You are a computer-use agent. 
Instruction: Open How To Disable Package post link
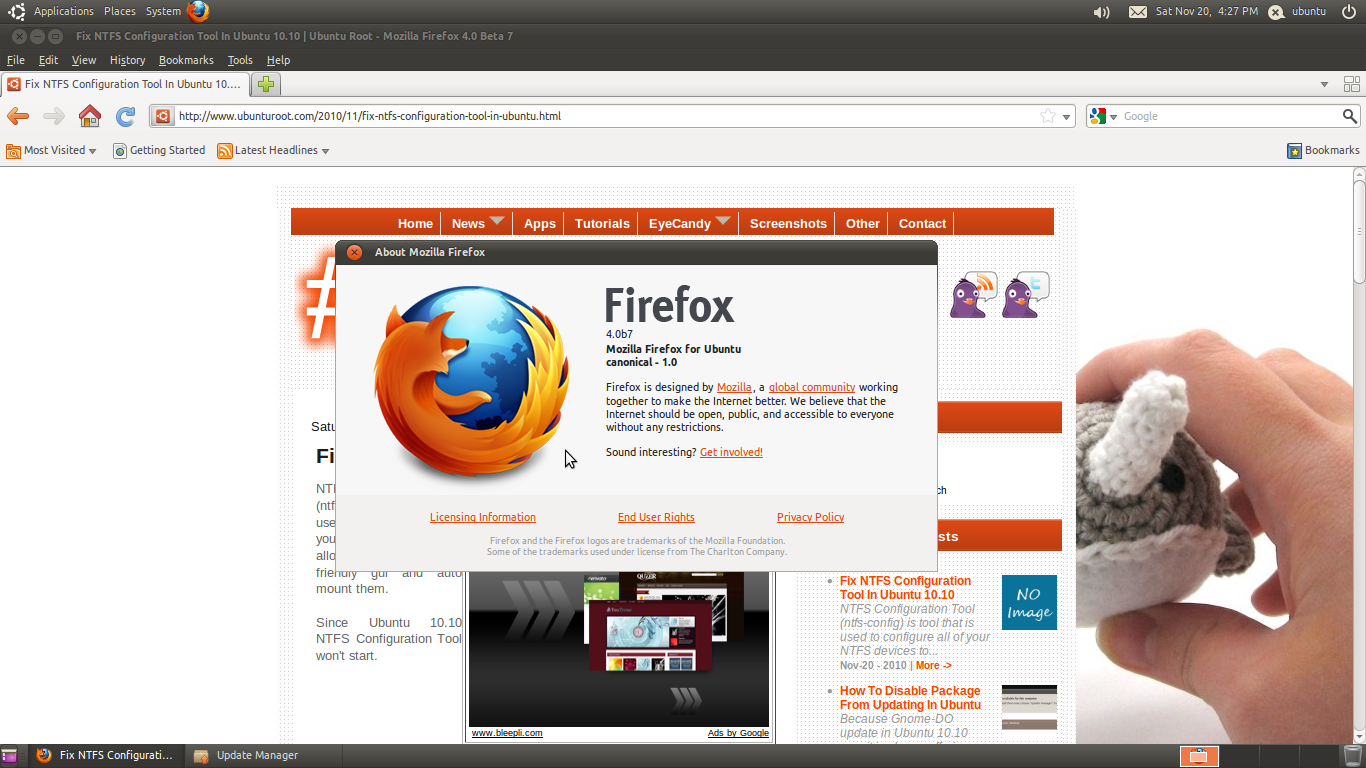(x=910, y=697)
